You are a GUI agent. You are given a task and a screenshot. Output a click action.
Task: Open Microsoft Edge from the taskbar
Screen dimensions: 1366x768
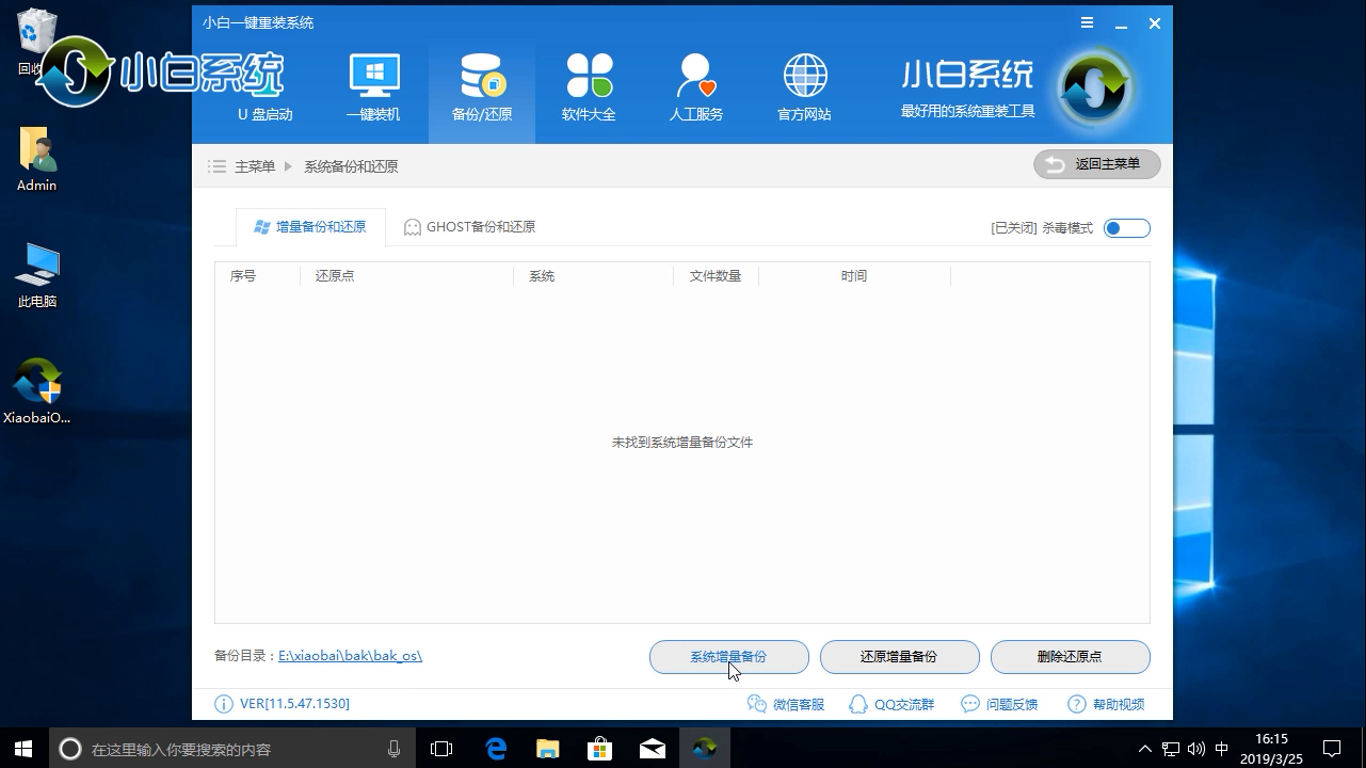tap(496, 747)
